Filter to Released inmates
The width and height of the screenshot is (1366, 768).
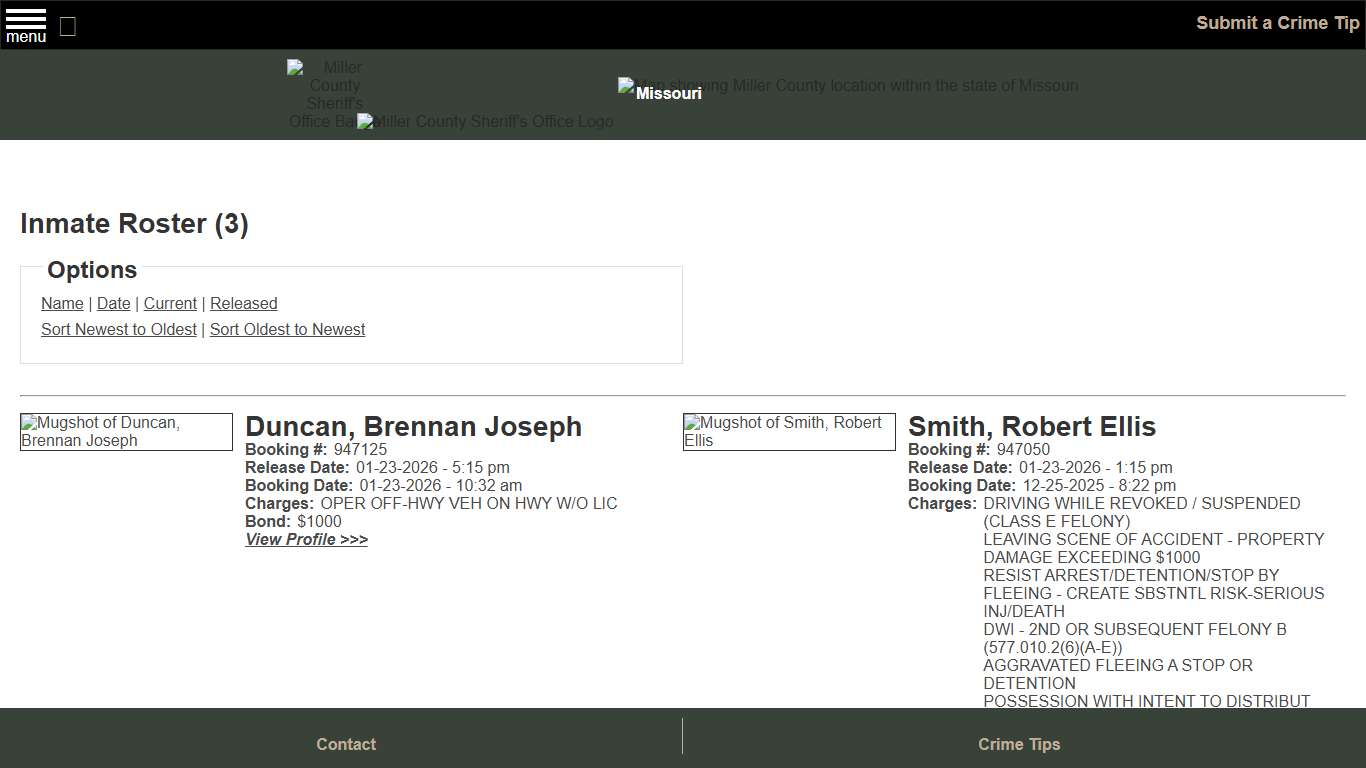click(243, 303)
